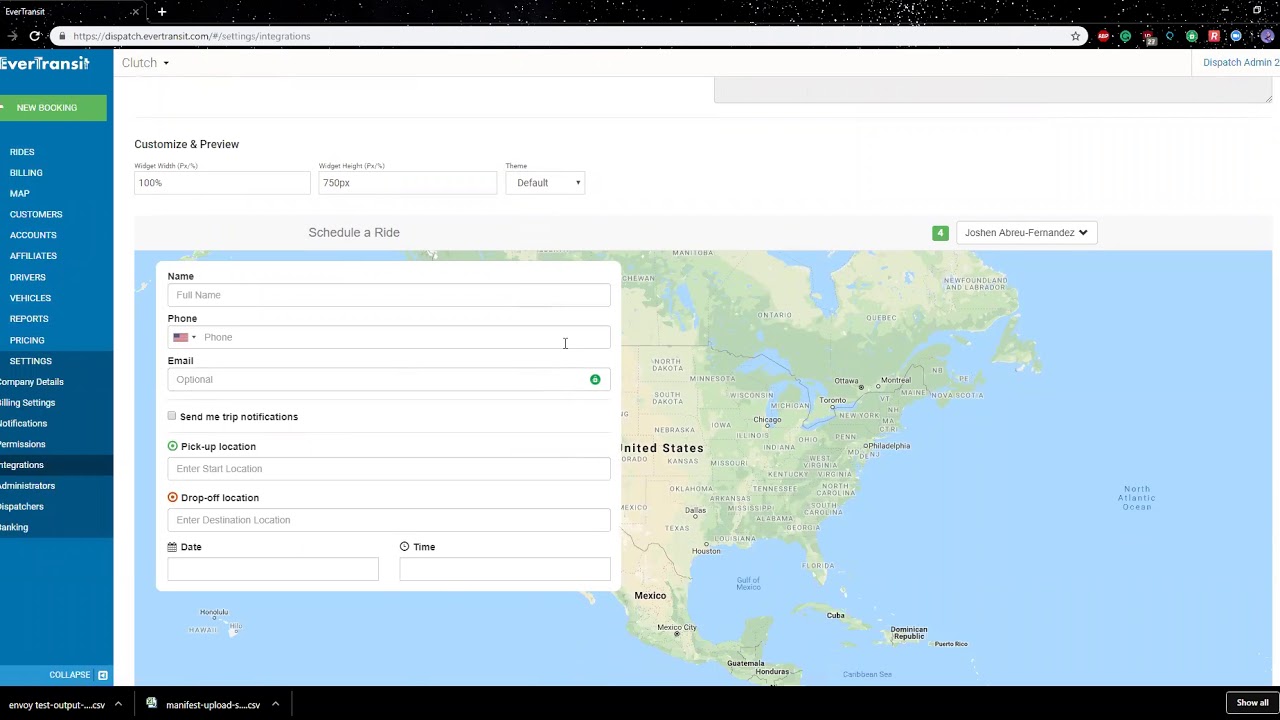
Task: Open the Dispatch Admin 2 account link
Action: (1241, 63)
